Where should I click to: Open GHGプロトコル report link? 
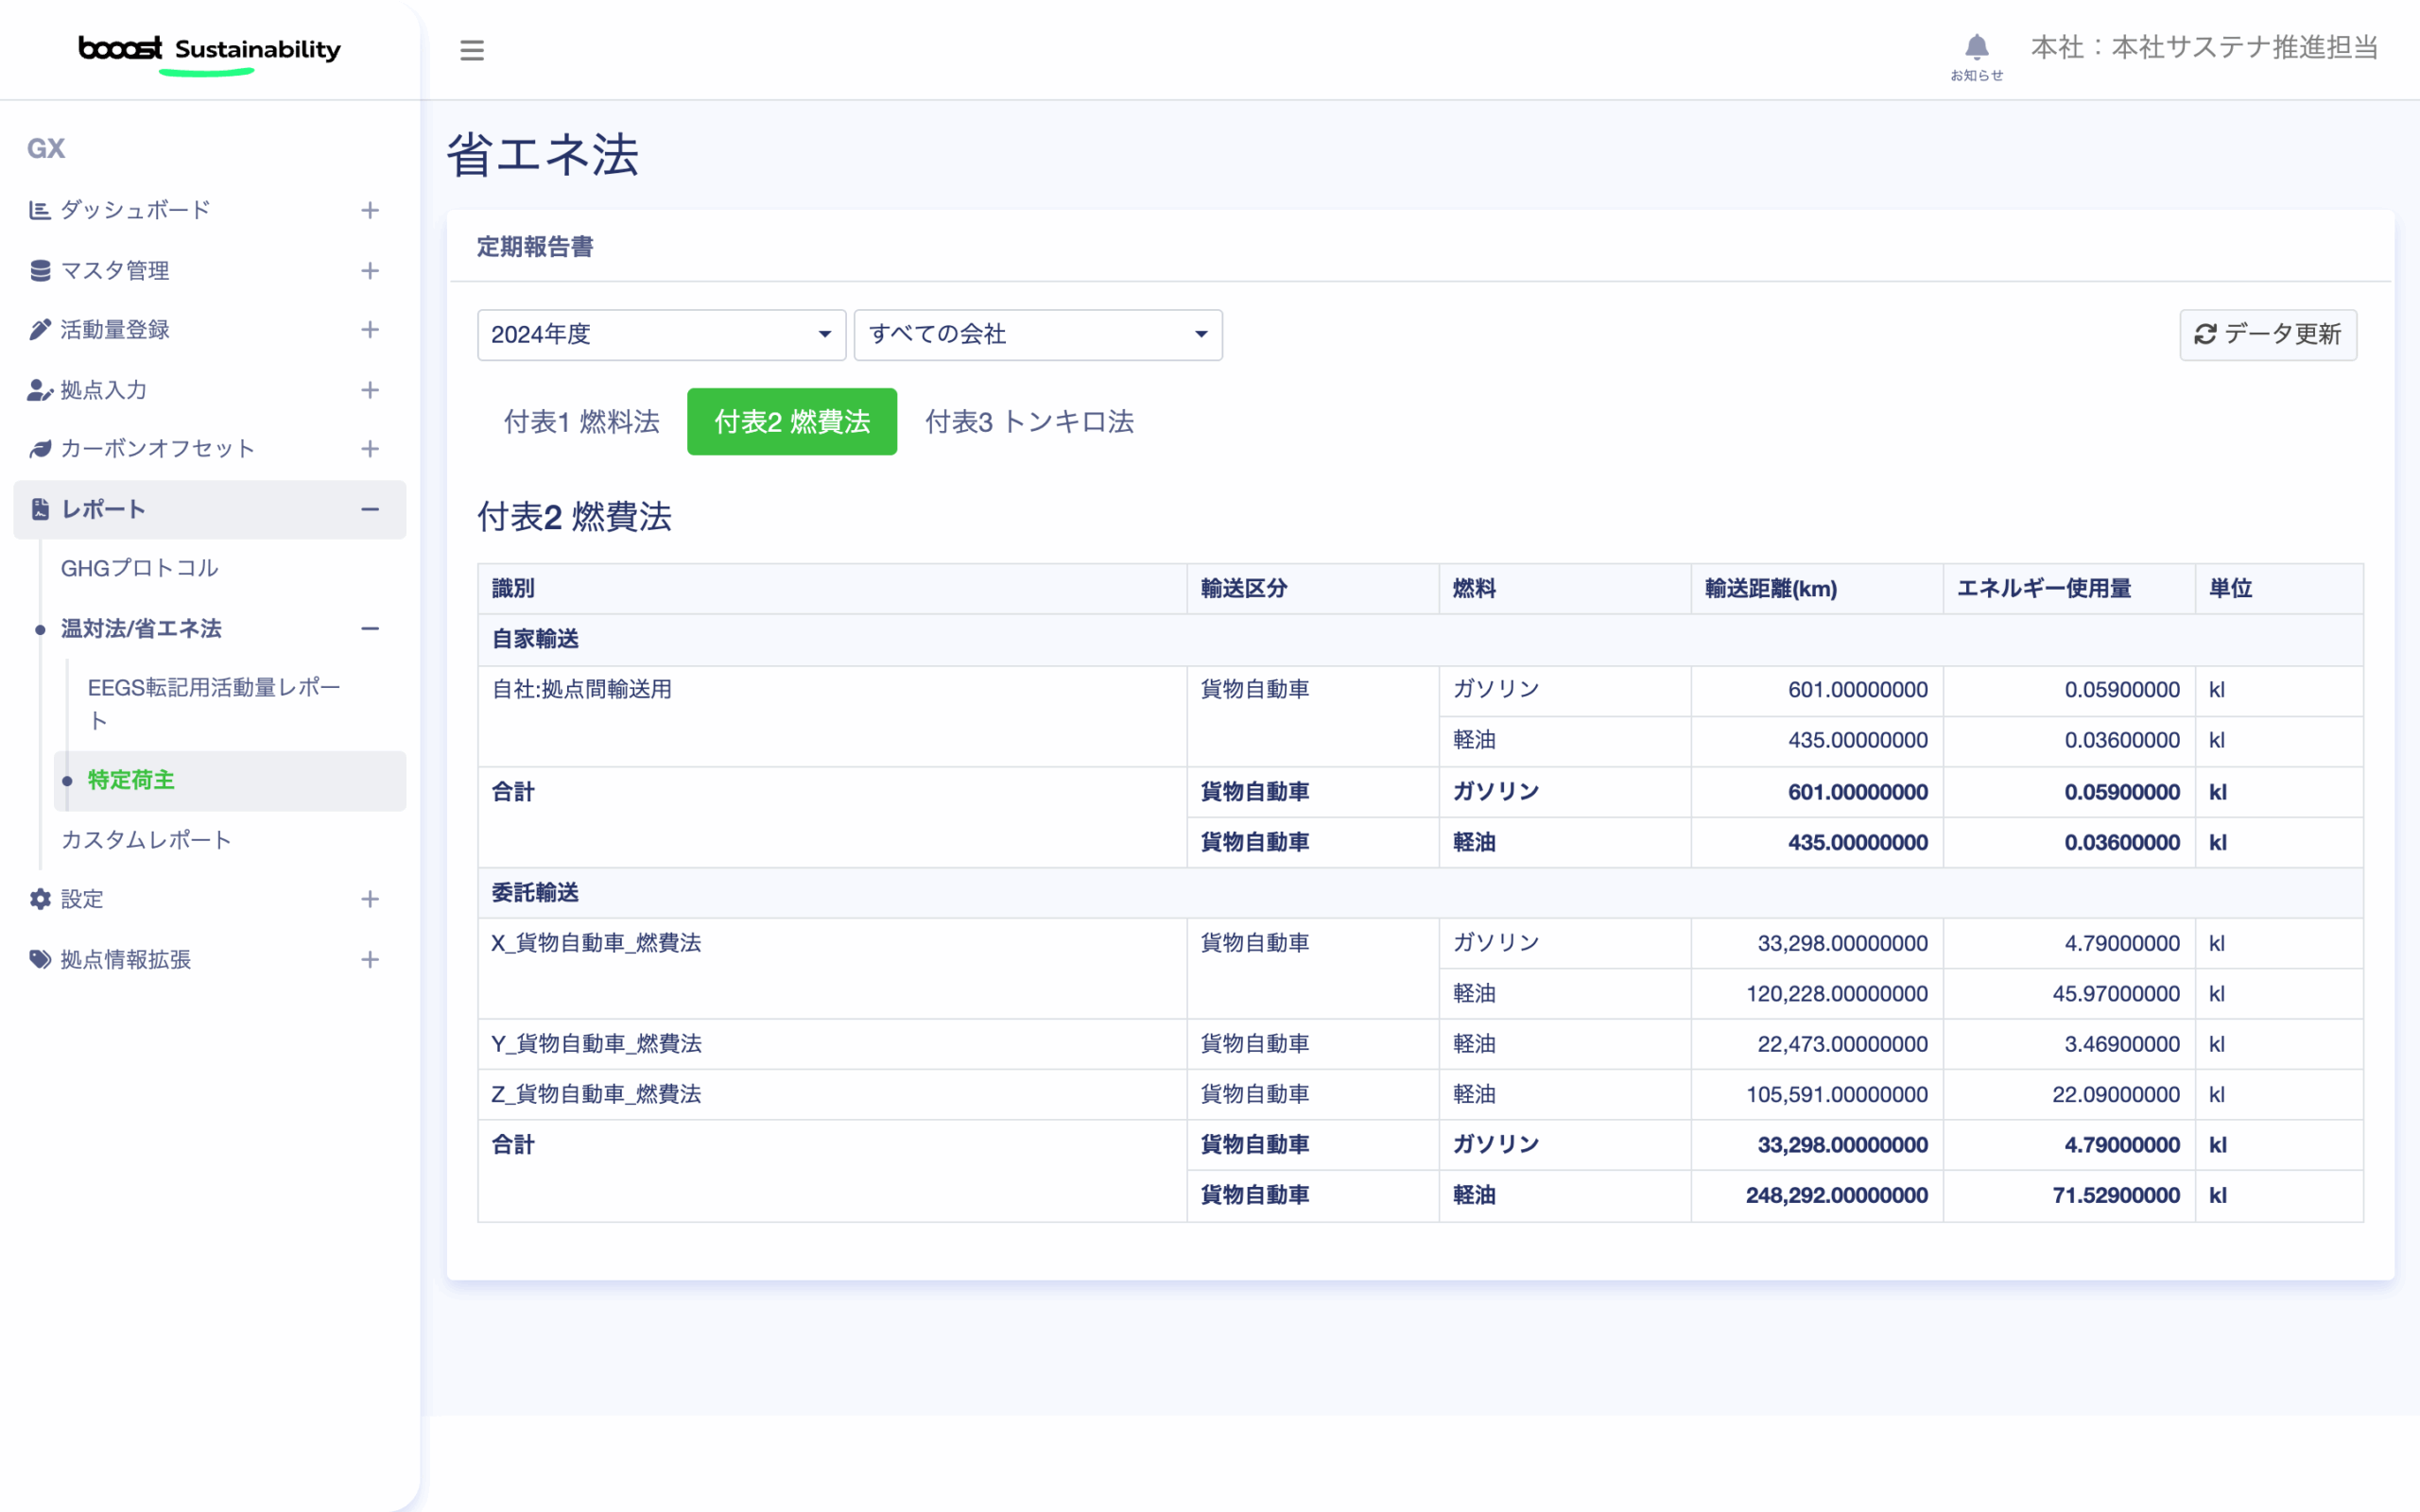(140, 568)
